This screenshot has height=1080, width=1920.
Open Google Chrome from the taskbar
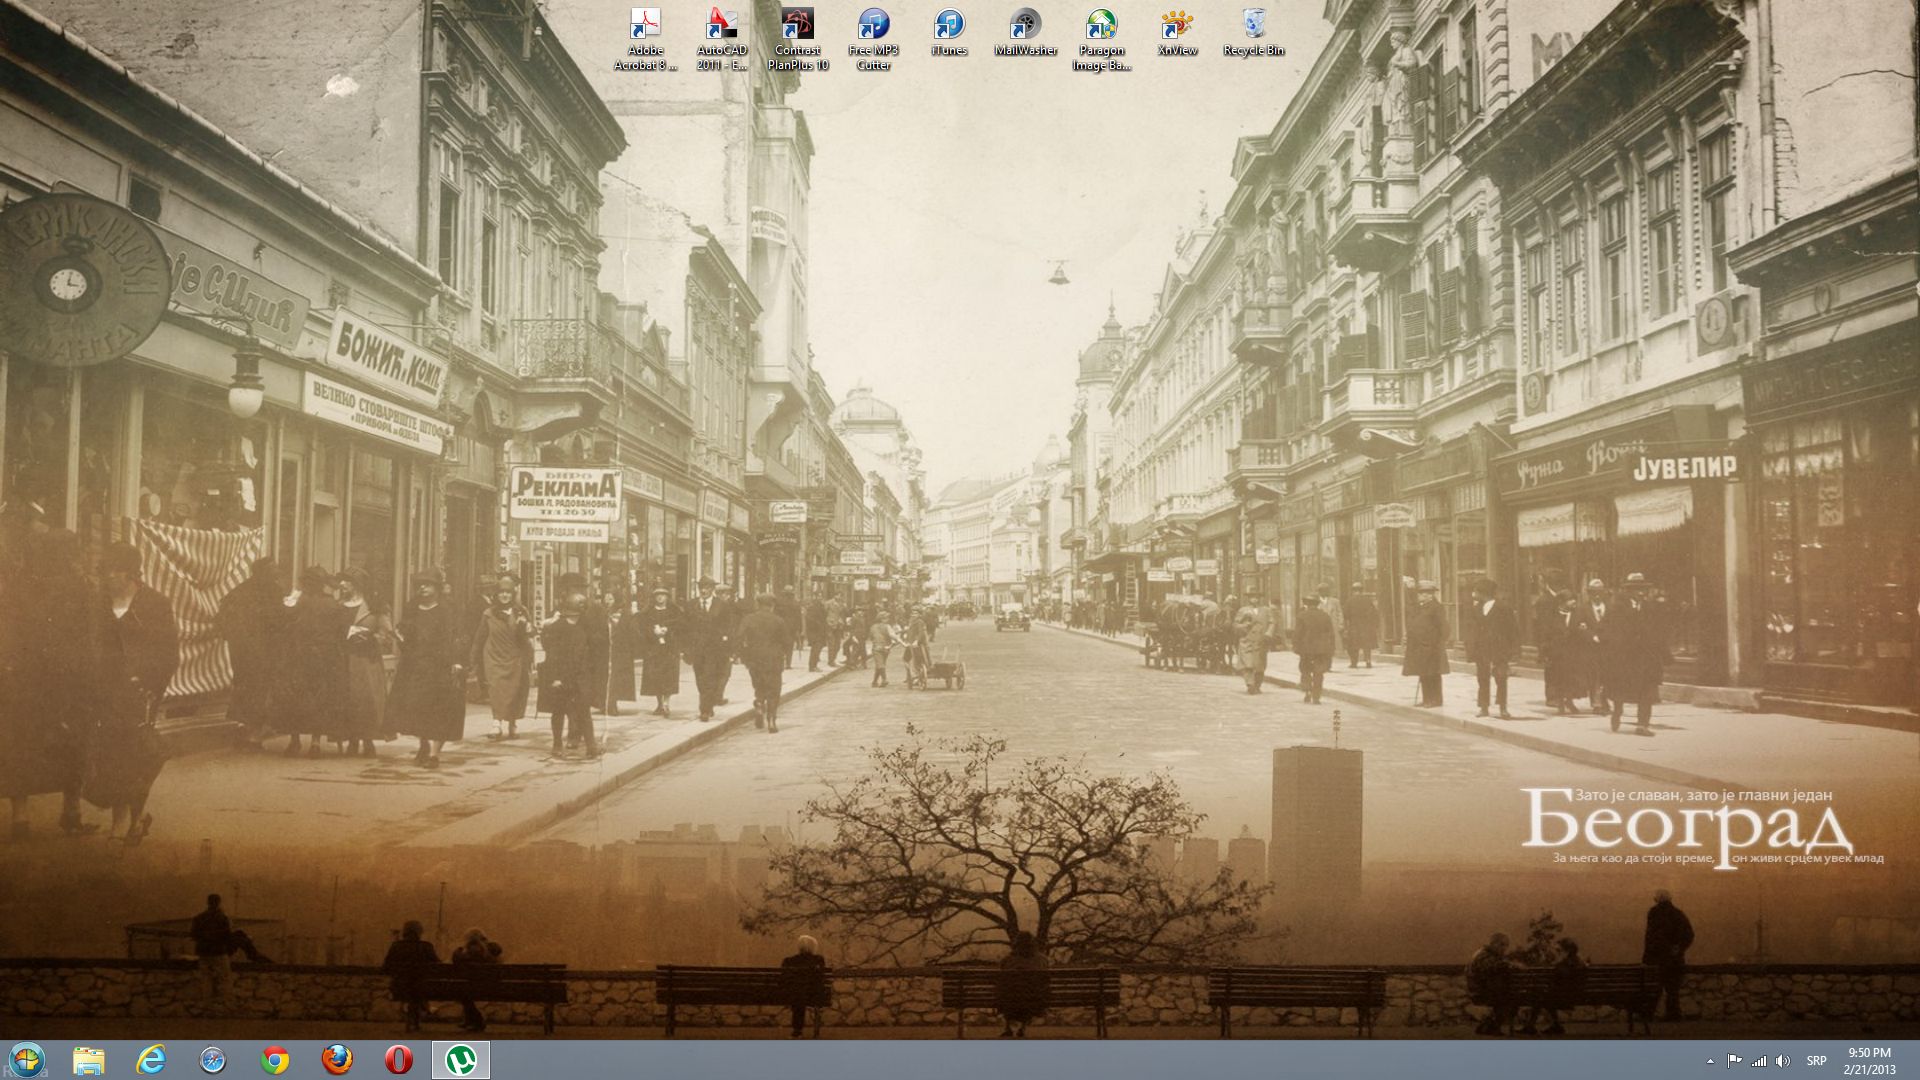275,1060
